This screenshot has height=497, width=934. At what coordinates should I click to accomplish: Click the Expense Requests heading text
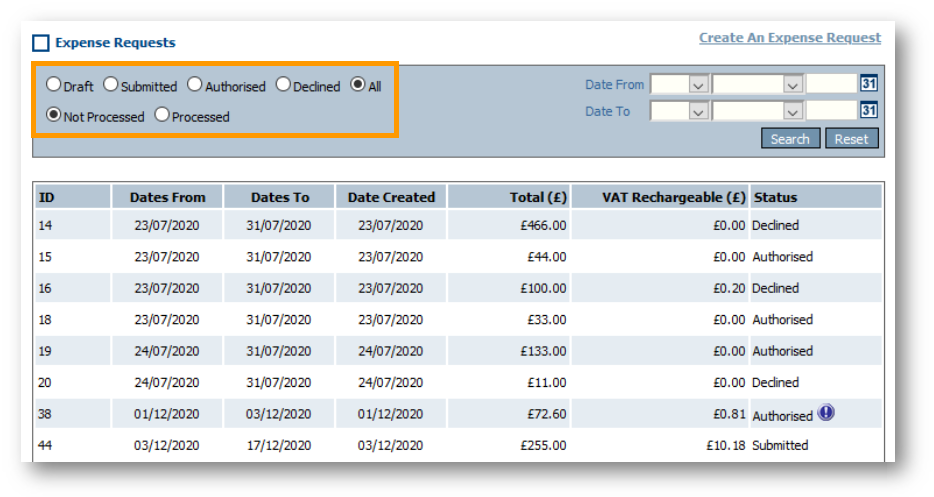coord(116,43)
